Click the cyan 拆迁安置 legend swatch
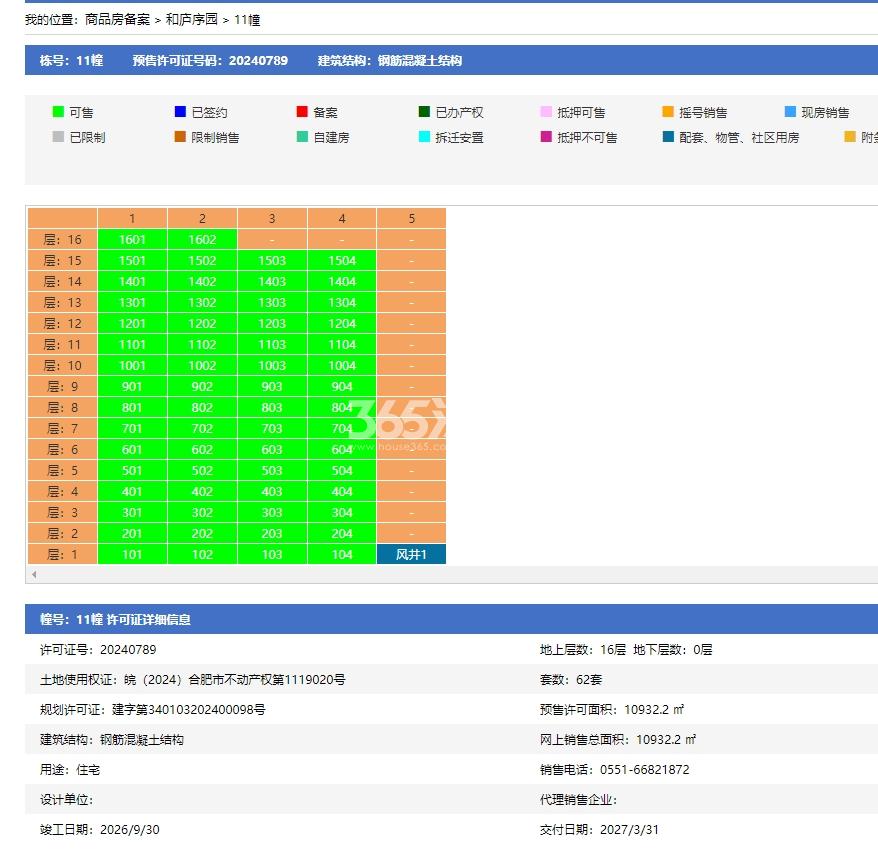 pyautogui.click(x=424, y=137)
